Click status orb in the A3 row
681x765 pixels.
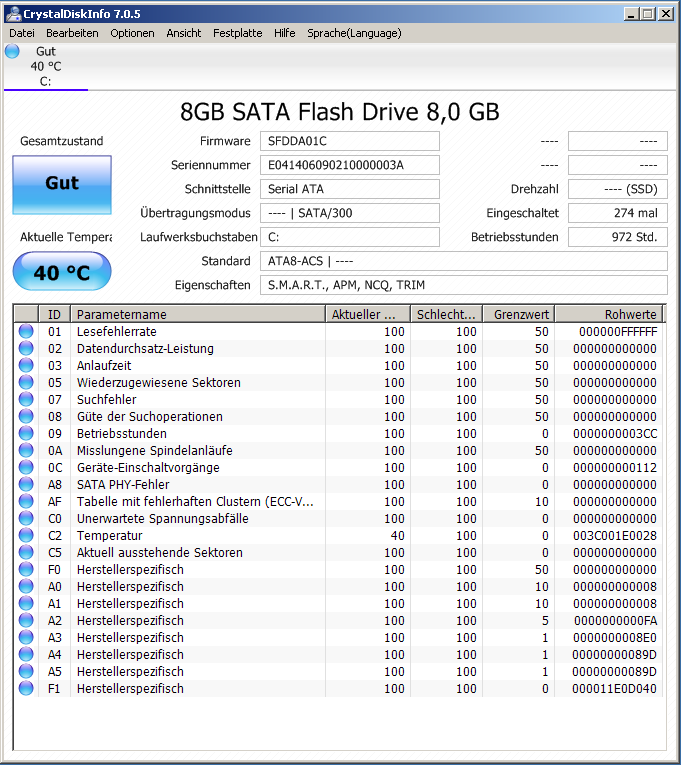point(26,637)
